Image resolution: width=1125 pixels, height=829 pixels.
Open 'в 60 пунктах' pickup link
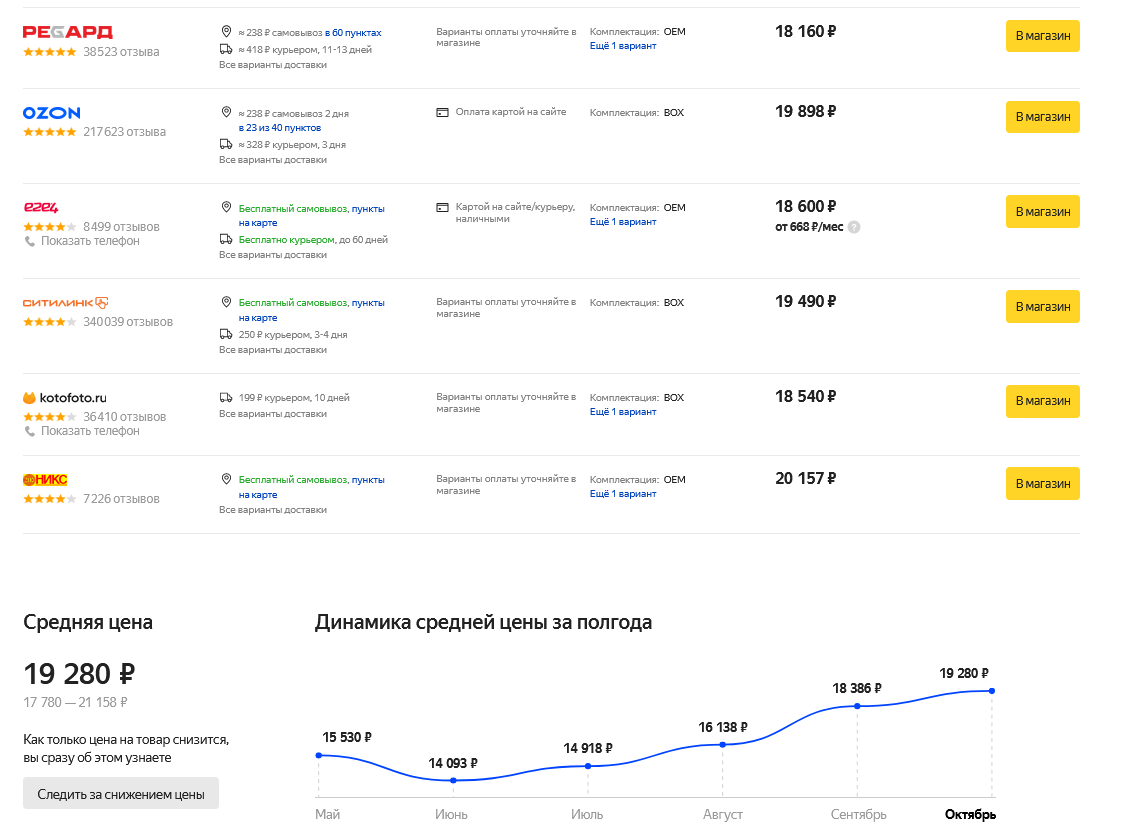click(353, 33)
